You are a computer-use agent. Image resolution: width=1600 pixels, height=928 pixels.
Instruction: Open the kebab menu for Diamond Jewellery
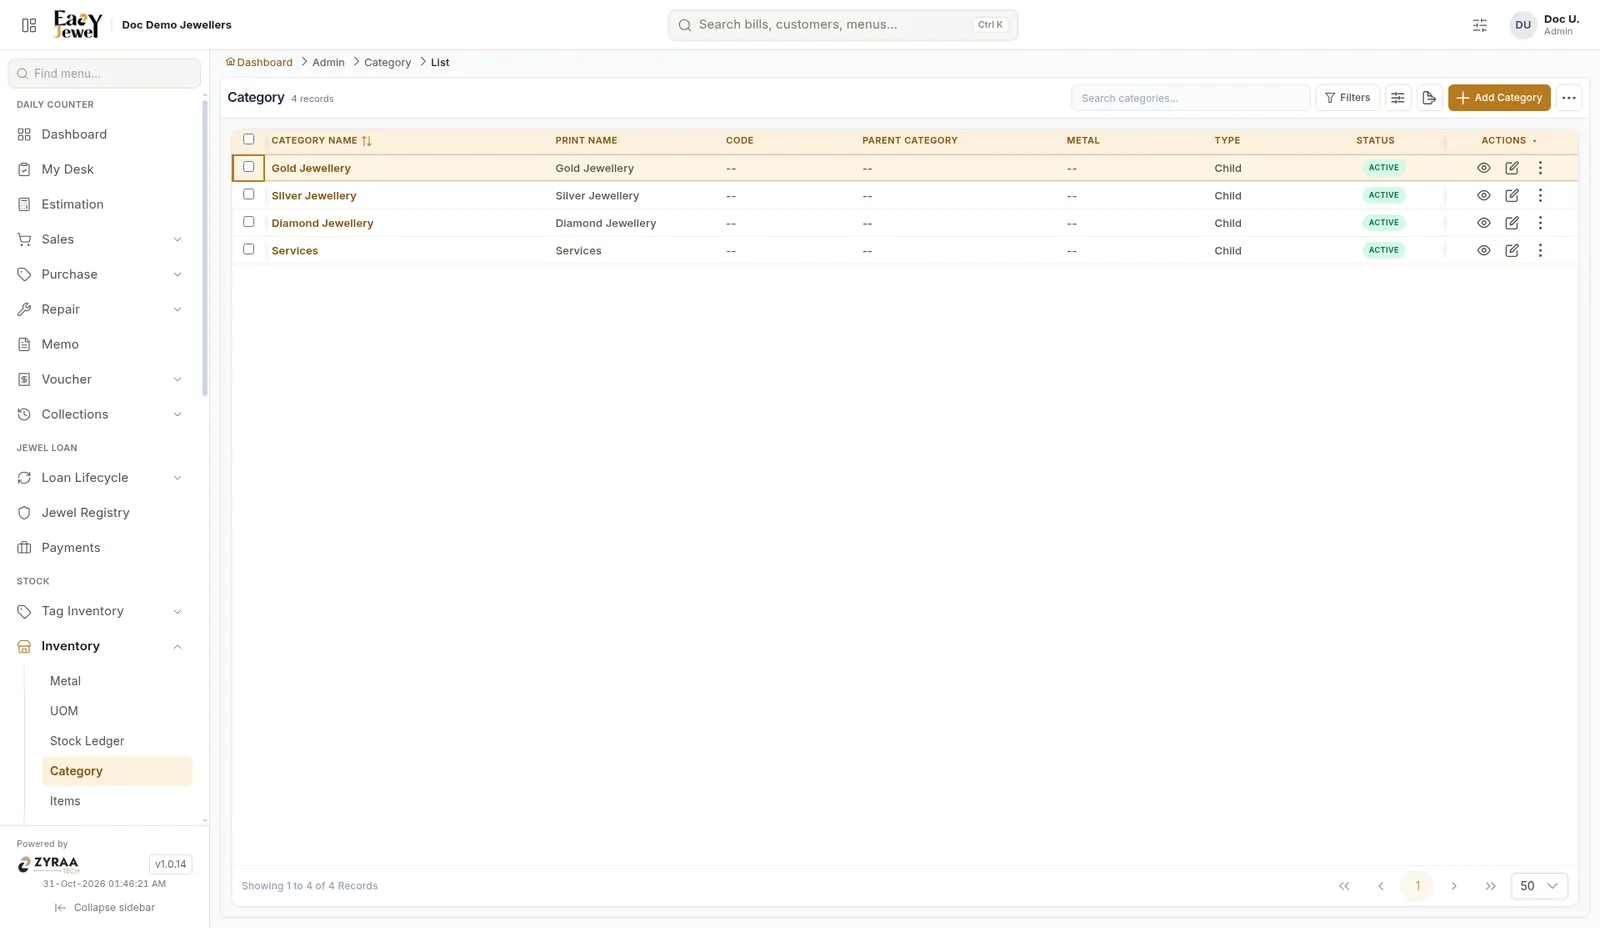pyautogui.click(x=1540, y=223)
